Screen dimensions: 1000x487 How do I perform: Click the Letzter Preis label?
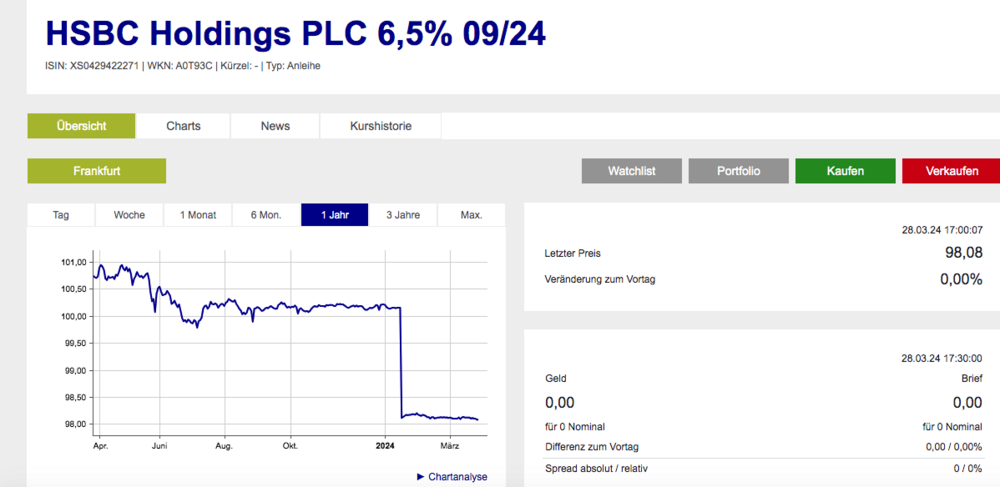pos(573,254)
